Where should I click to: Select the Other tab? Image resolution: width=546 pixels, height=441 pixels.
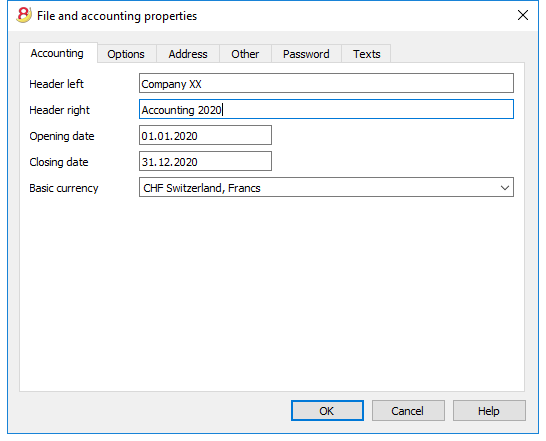point(245,54)
